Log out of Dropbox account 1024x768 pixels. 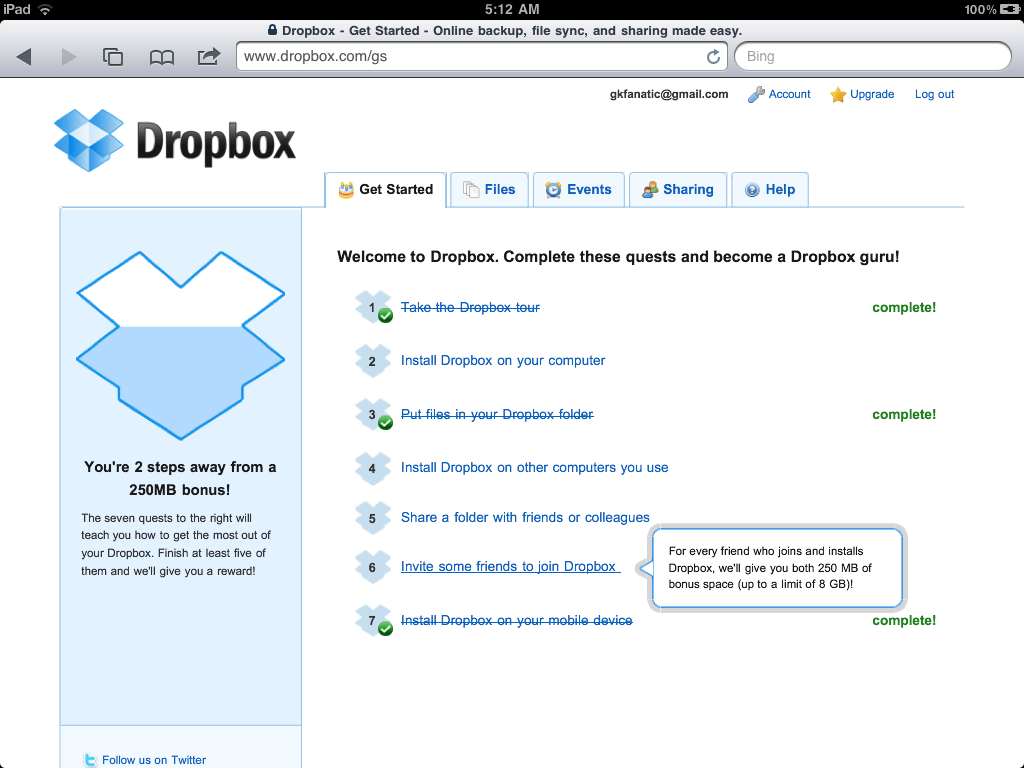coord(934,95)
